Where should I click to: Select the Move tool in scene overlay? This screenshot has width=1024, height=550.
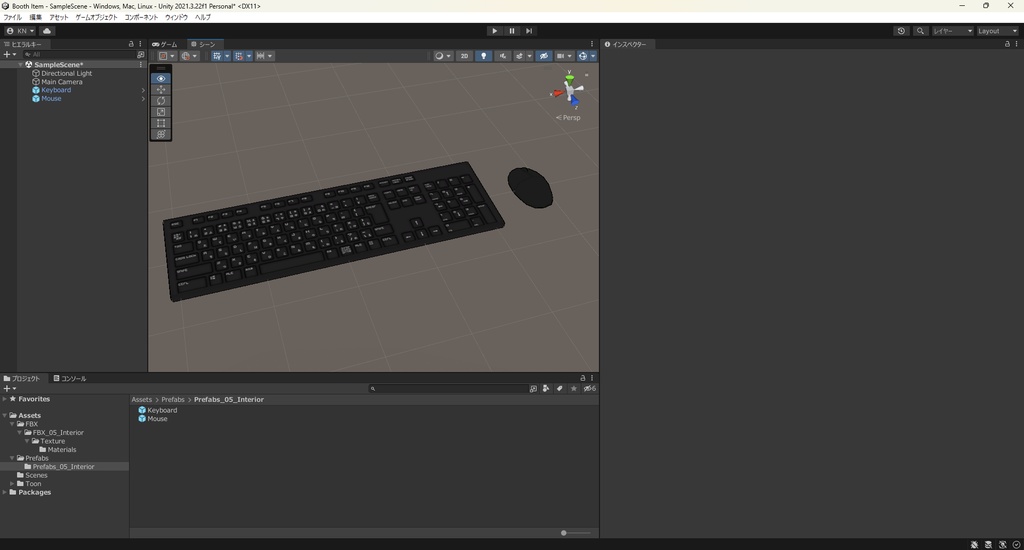coord(161,89)
